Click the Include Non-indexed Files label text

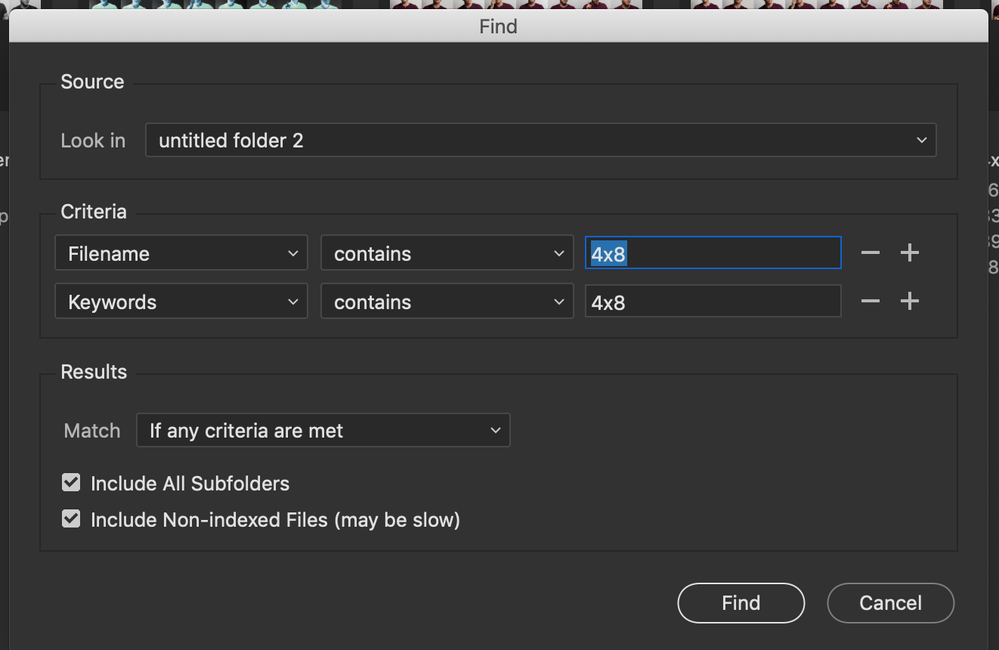point(275,520)
